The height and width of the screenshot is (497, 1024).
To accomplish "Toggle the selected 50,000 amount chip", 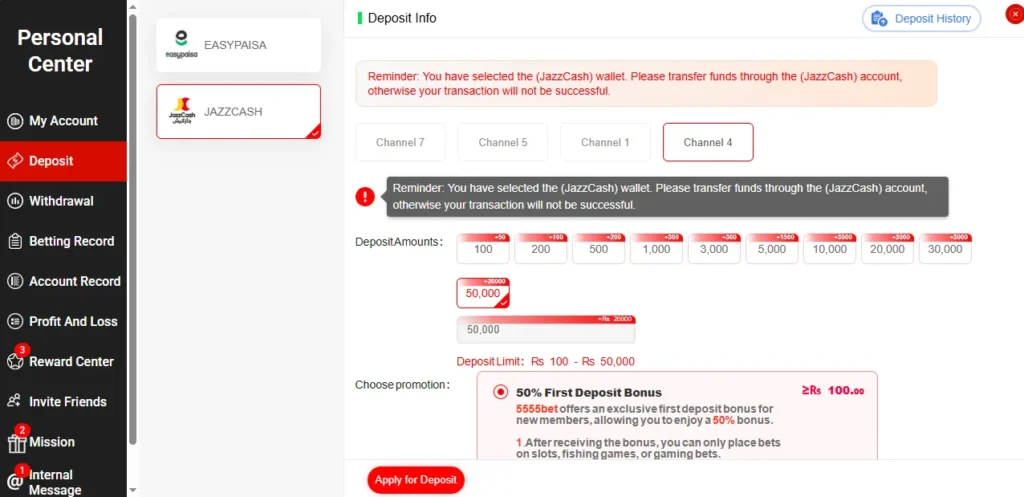I will (x=483, y=293).
